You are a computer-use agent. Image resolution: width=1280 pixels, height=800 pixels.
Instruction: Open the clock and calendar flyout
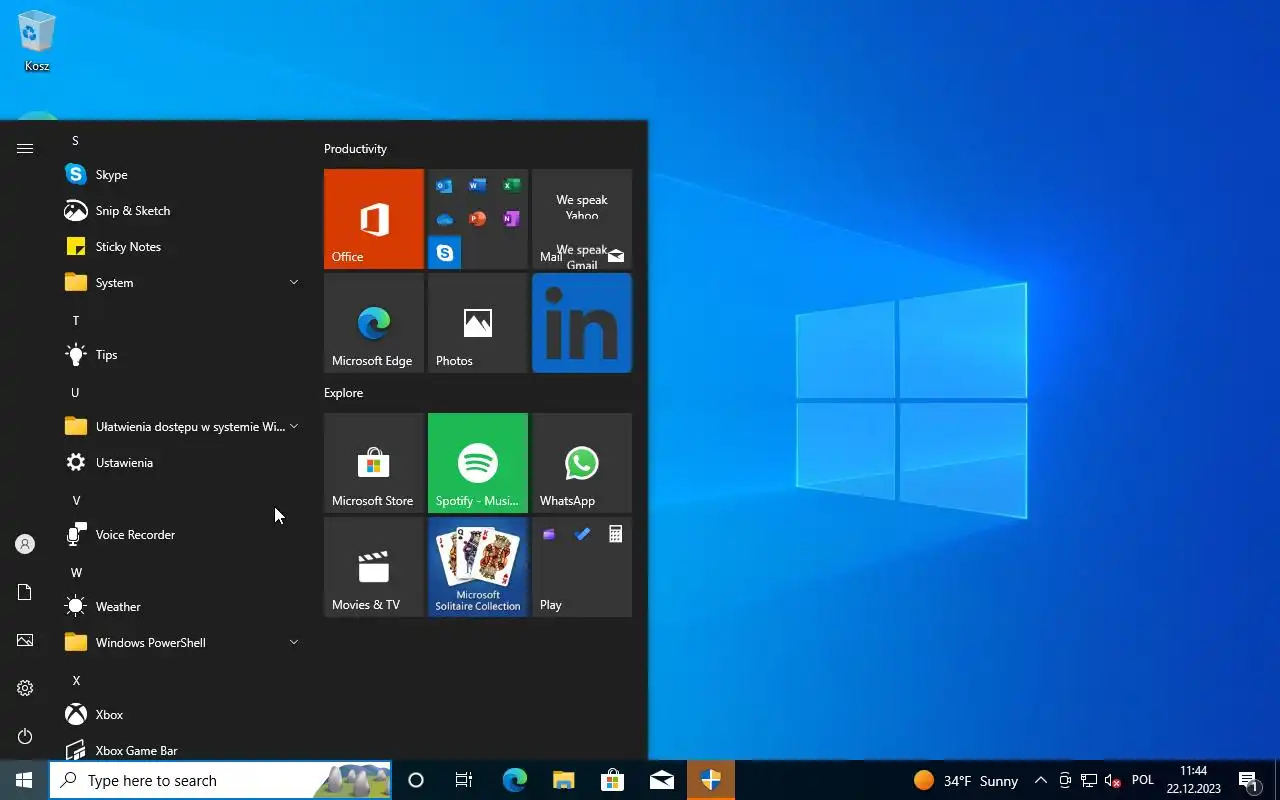point(1193,780)
